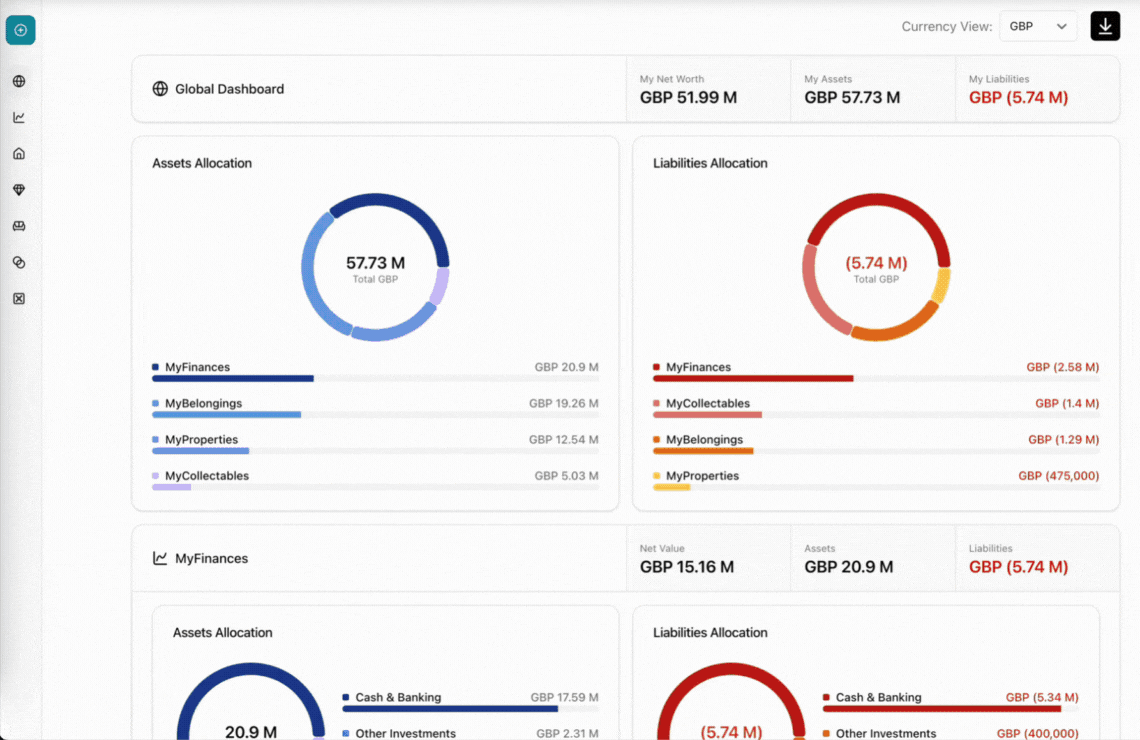Click the Global Dashboard header title

(x=229, y=89)
